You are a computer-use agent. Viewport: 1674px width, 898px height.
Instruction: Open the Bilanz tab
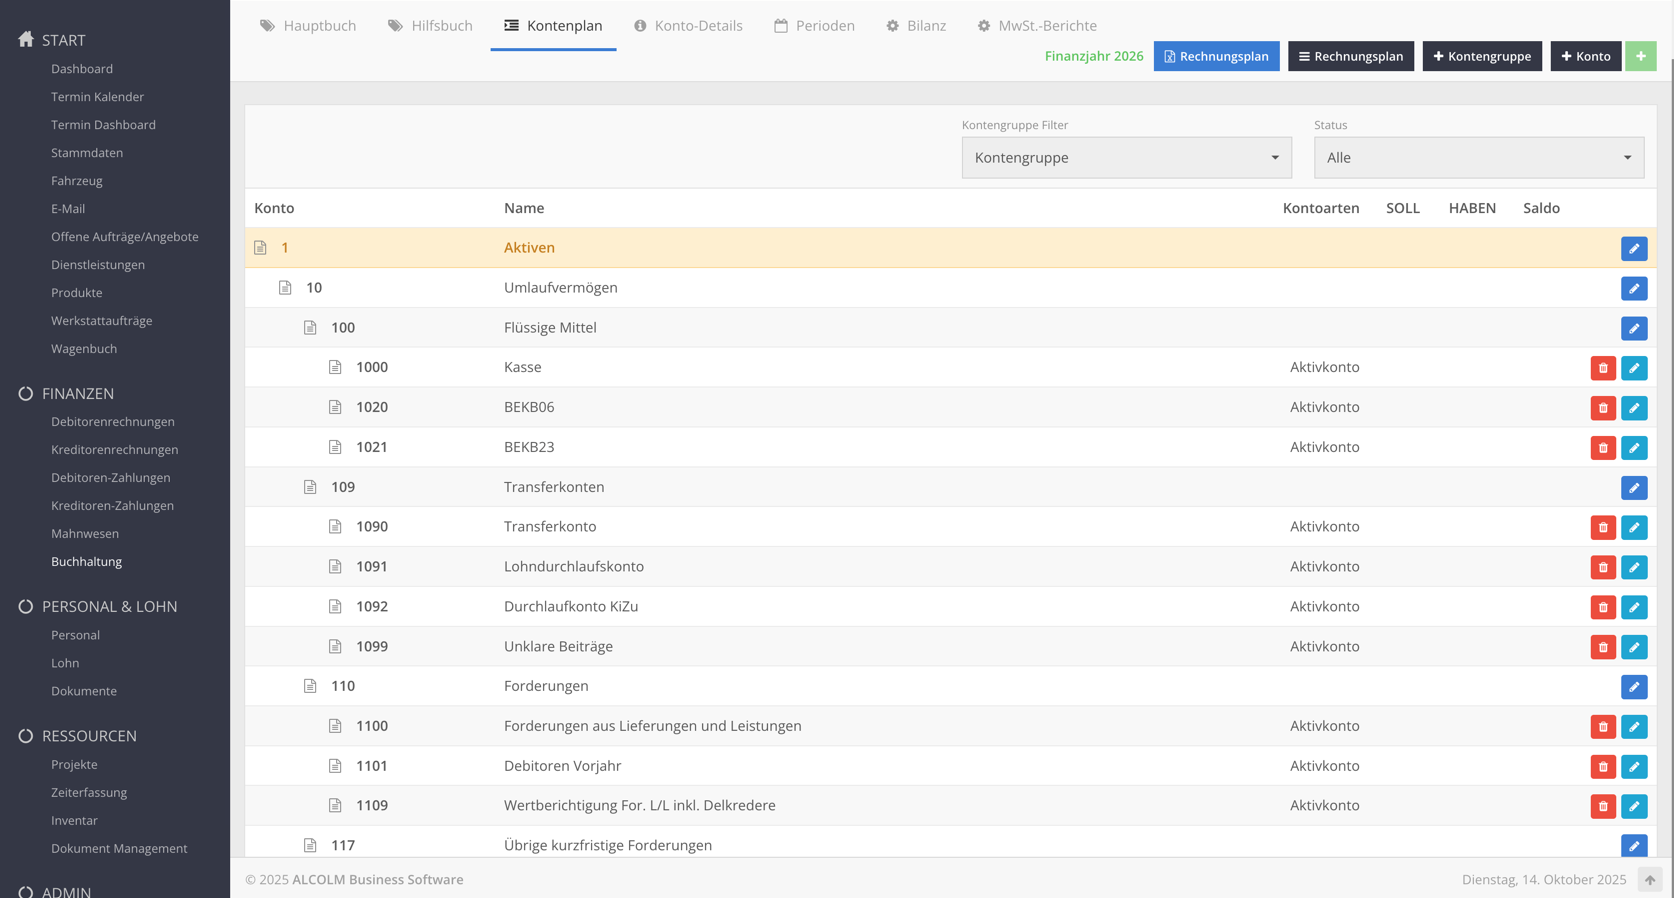coord(916,26)
